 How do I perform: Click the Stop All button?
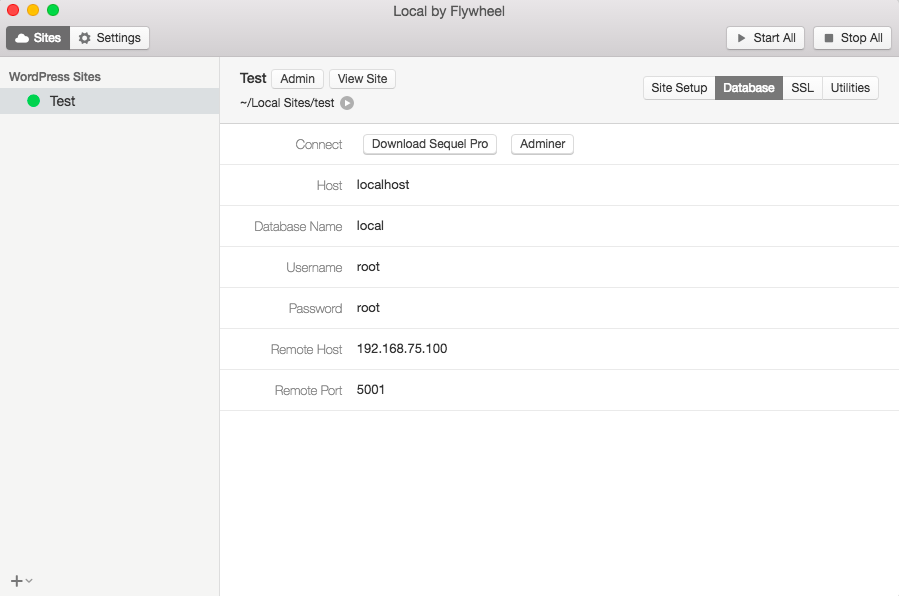[853, 38]
